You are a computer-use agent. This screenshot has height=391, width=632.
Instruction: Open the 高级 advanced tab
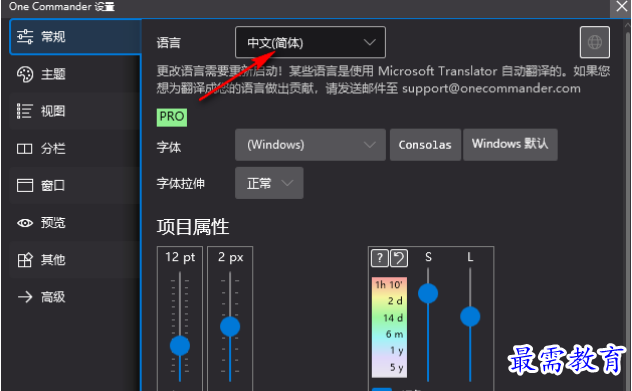click(x=75, y=297)
